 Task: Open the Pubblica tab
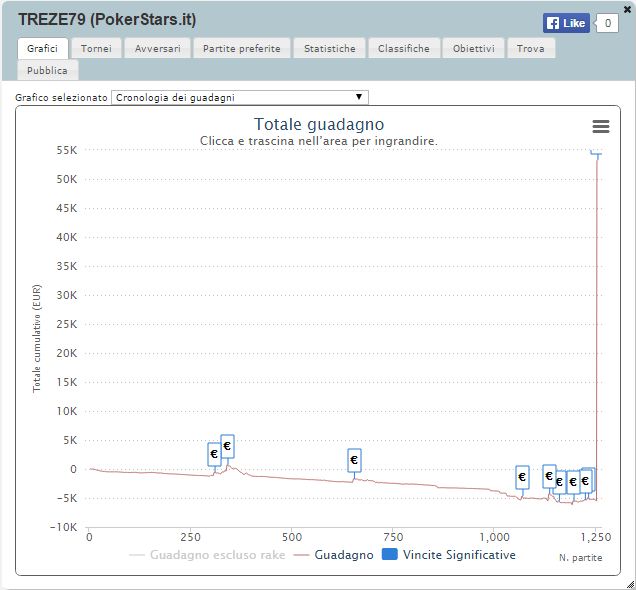47,71
